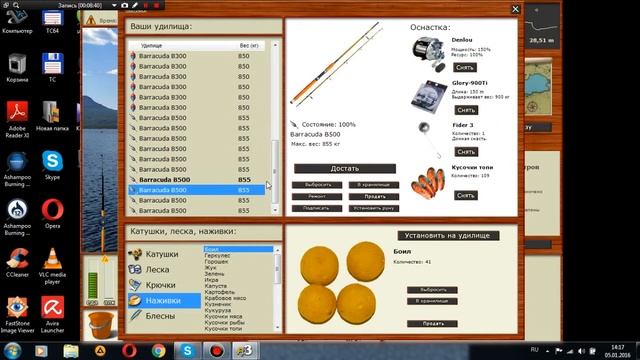Click the Кусочки тони bait image
The height and width of the screenshot is (360, 640).
click(428, 183)
